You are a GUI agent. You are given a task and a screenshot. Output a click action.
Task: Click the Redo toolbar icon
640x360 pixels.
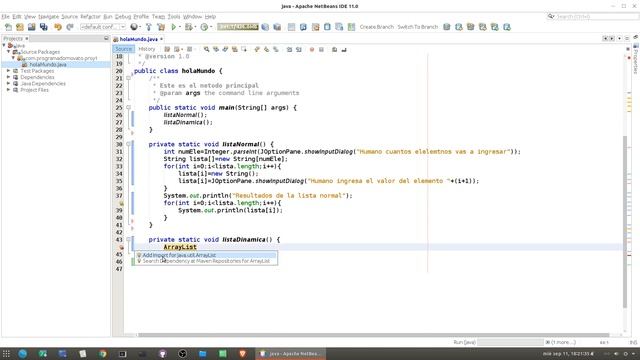click(70, 27)
